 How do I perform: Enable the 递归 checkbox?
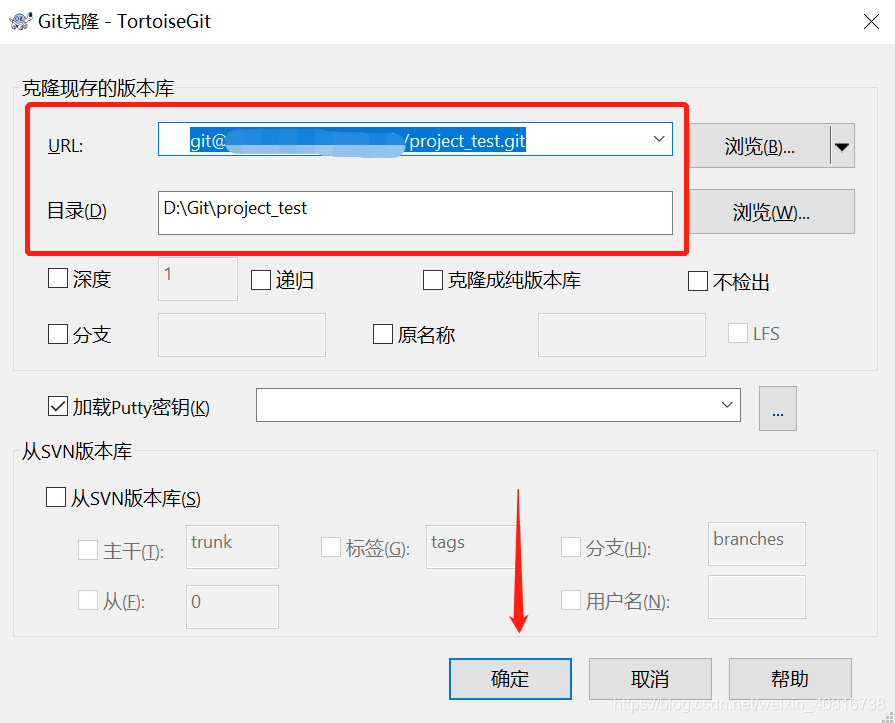pos(261,280)
